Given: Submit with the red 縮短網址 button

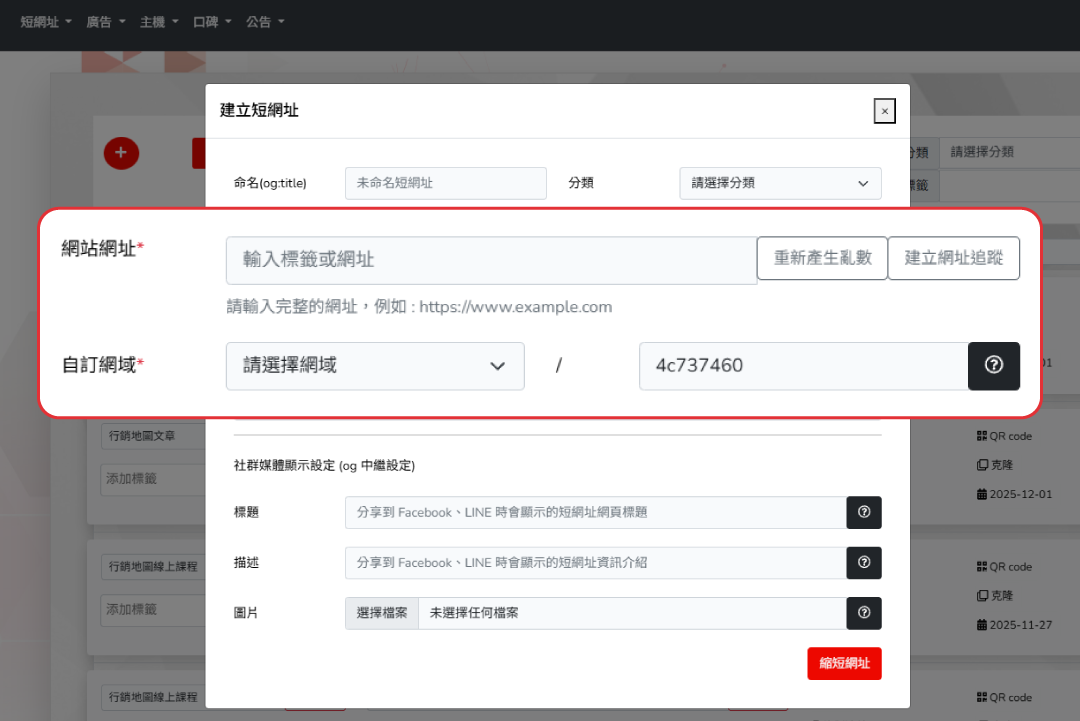Looking at the screenshot, I should pyautogui.click(x=844, y=663).
